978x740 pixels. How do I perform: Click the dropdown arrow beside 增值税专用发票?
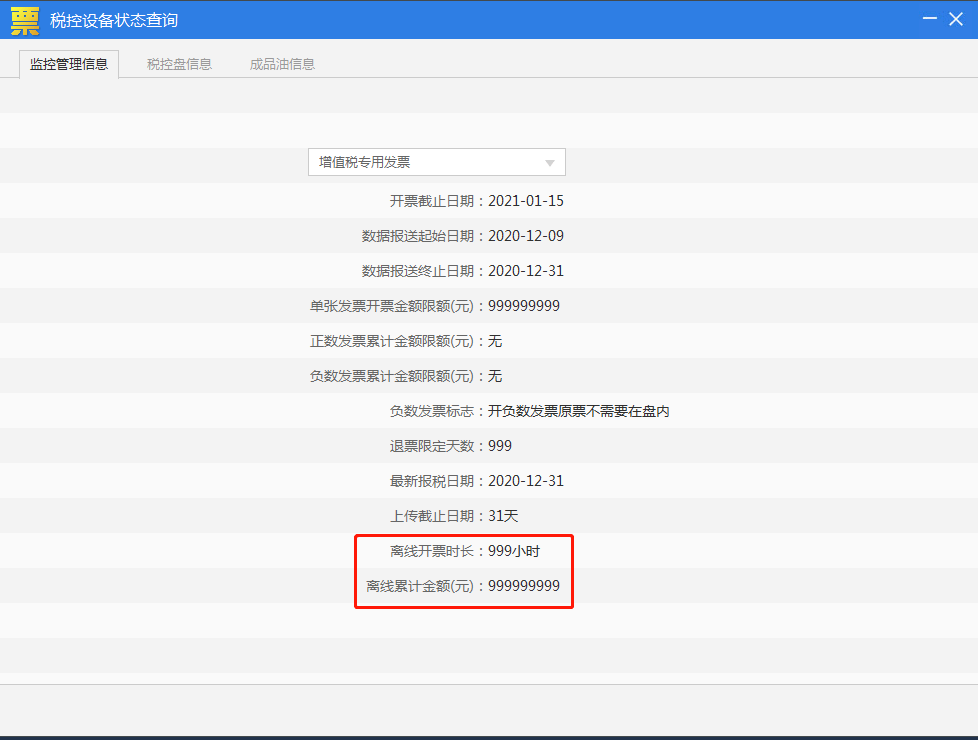pyautogui.click(x=550, y=163)
